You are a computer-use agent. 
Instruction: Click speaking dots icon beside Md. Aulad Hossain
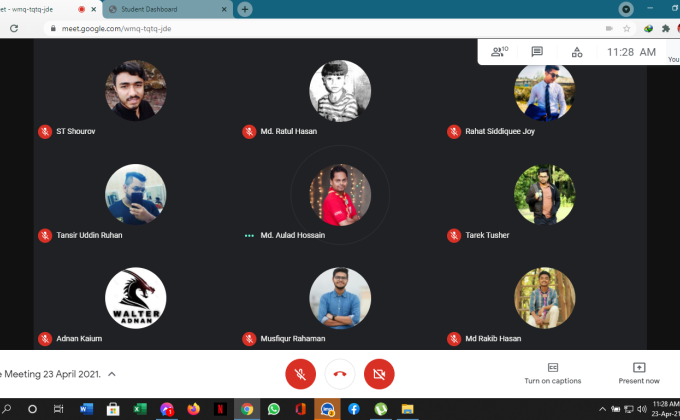[x=249, y=236]
